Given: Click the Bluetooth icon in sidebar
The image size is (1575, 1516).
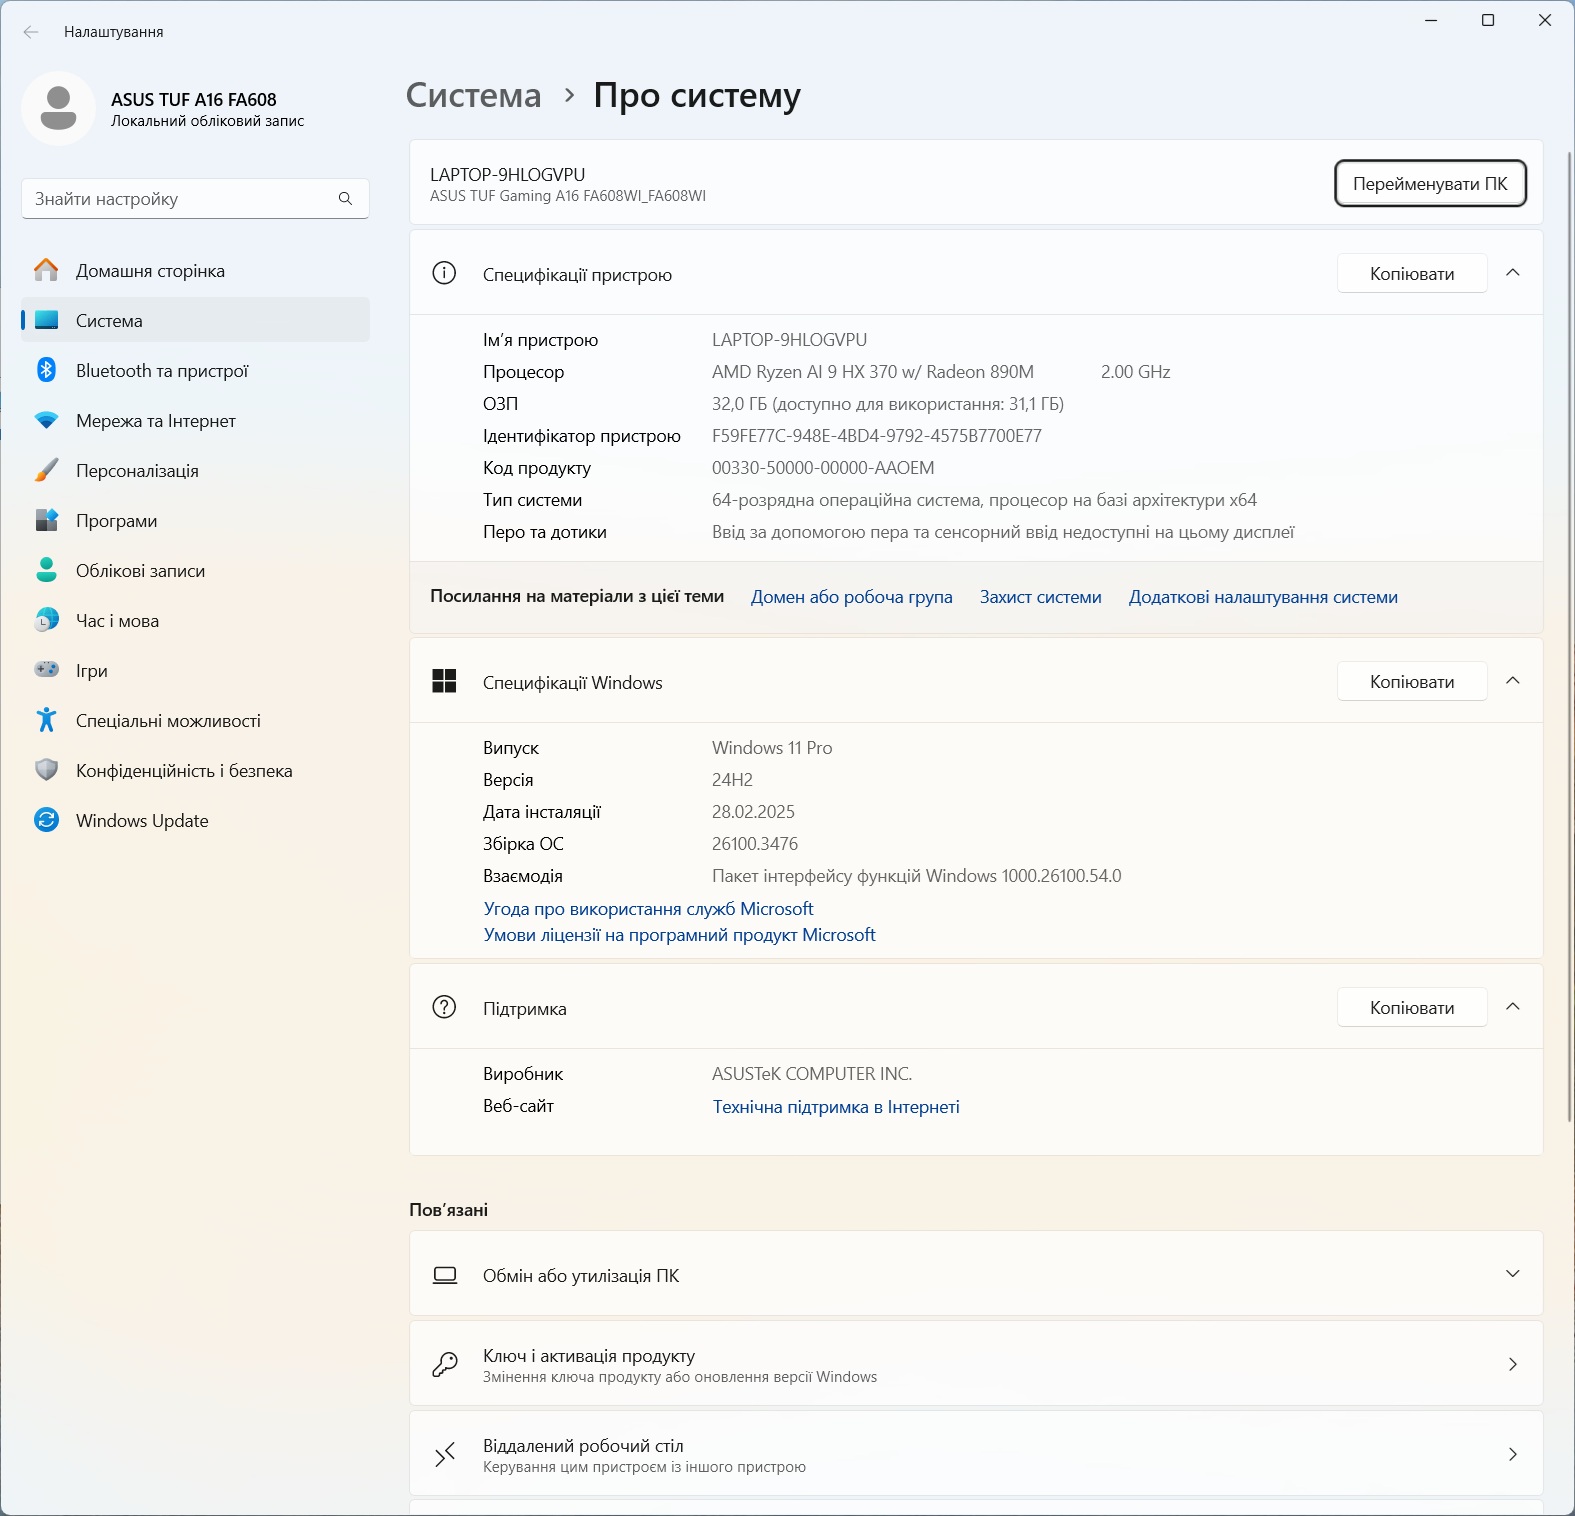Looking at the screenshot, I should pyautogui.click(x=46, y=370).
